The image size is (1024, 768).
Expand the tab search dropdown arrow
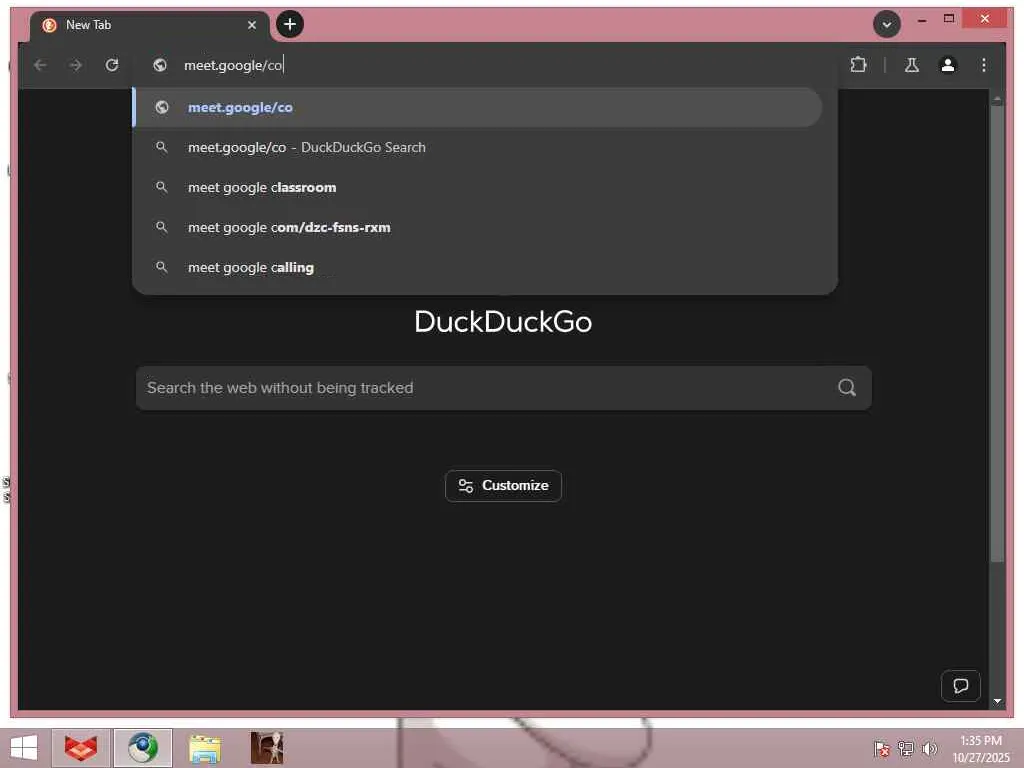pyautogui.click(x=887, y=25)
